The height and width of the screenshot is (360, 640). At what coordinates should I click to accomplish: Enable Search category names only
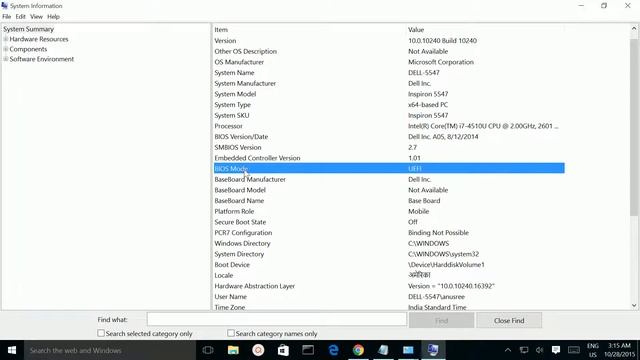coord(231,333)
